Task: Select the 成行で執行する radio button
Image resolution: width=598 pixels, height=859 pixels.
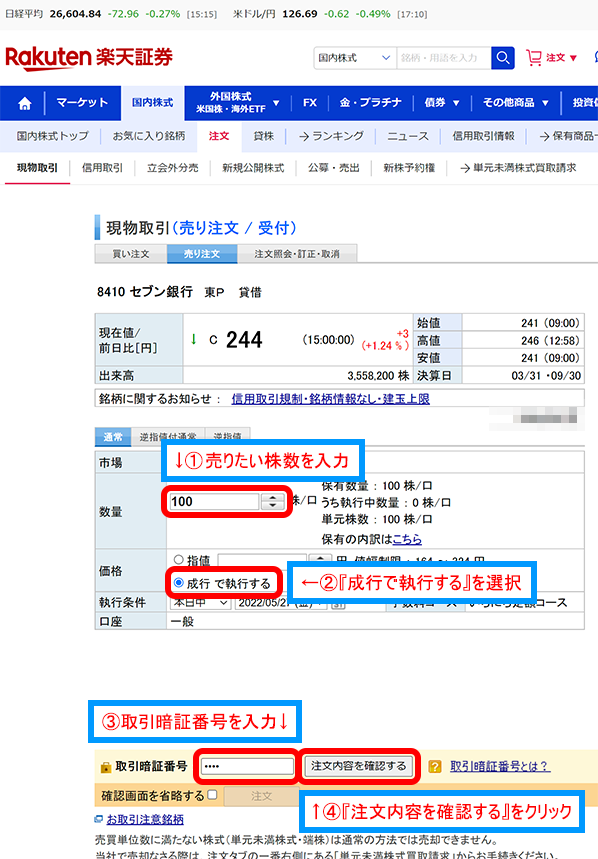Action: click(x=179, y=583)
